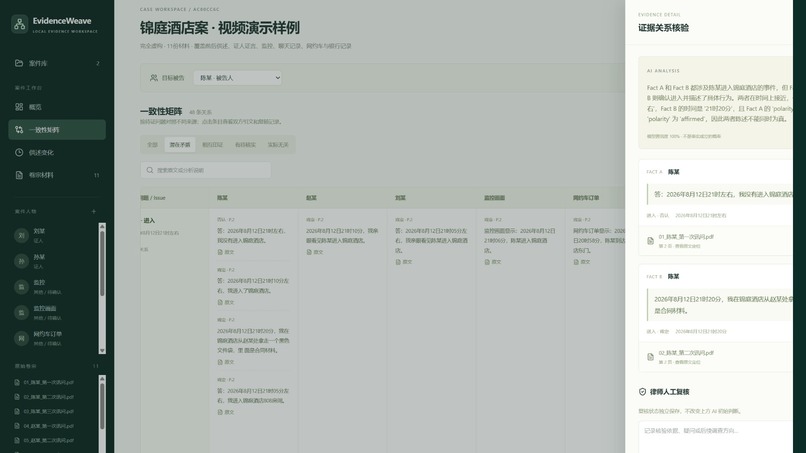Click the lawyer review notes text area
The height and width of the screenshot is (453, 806).
[716, 437]
